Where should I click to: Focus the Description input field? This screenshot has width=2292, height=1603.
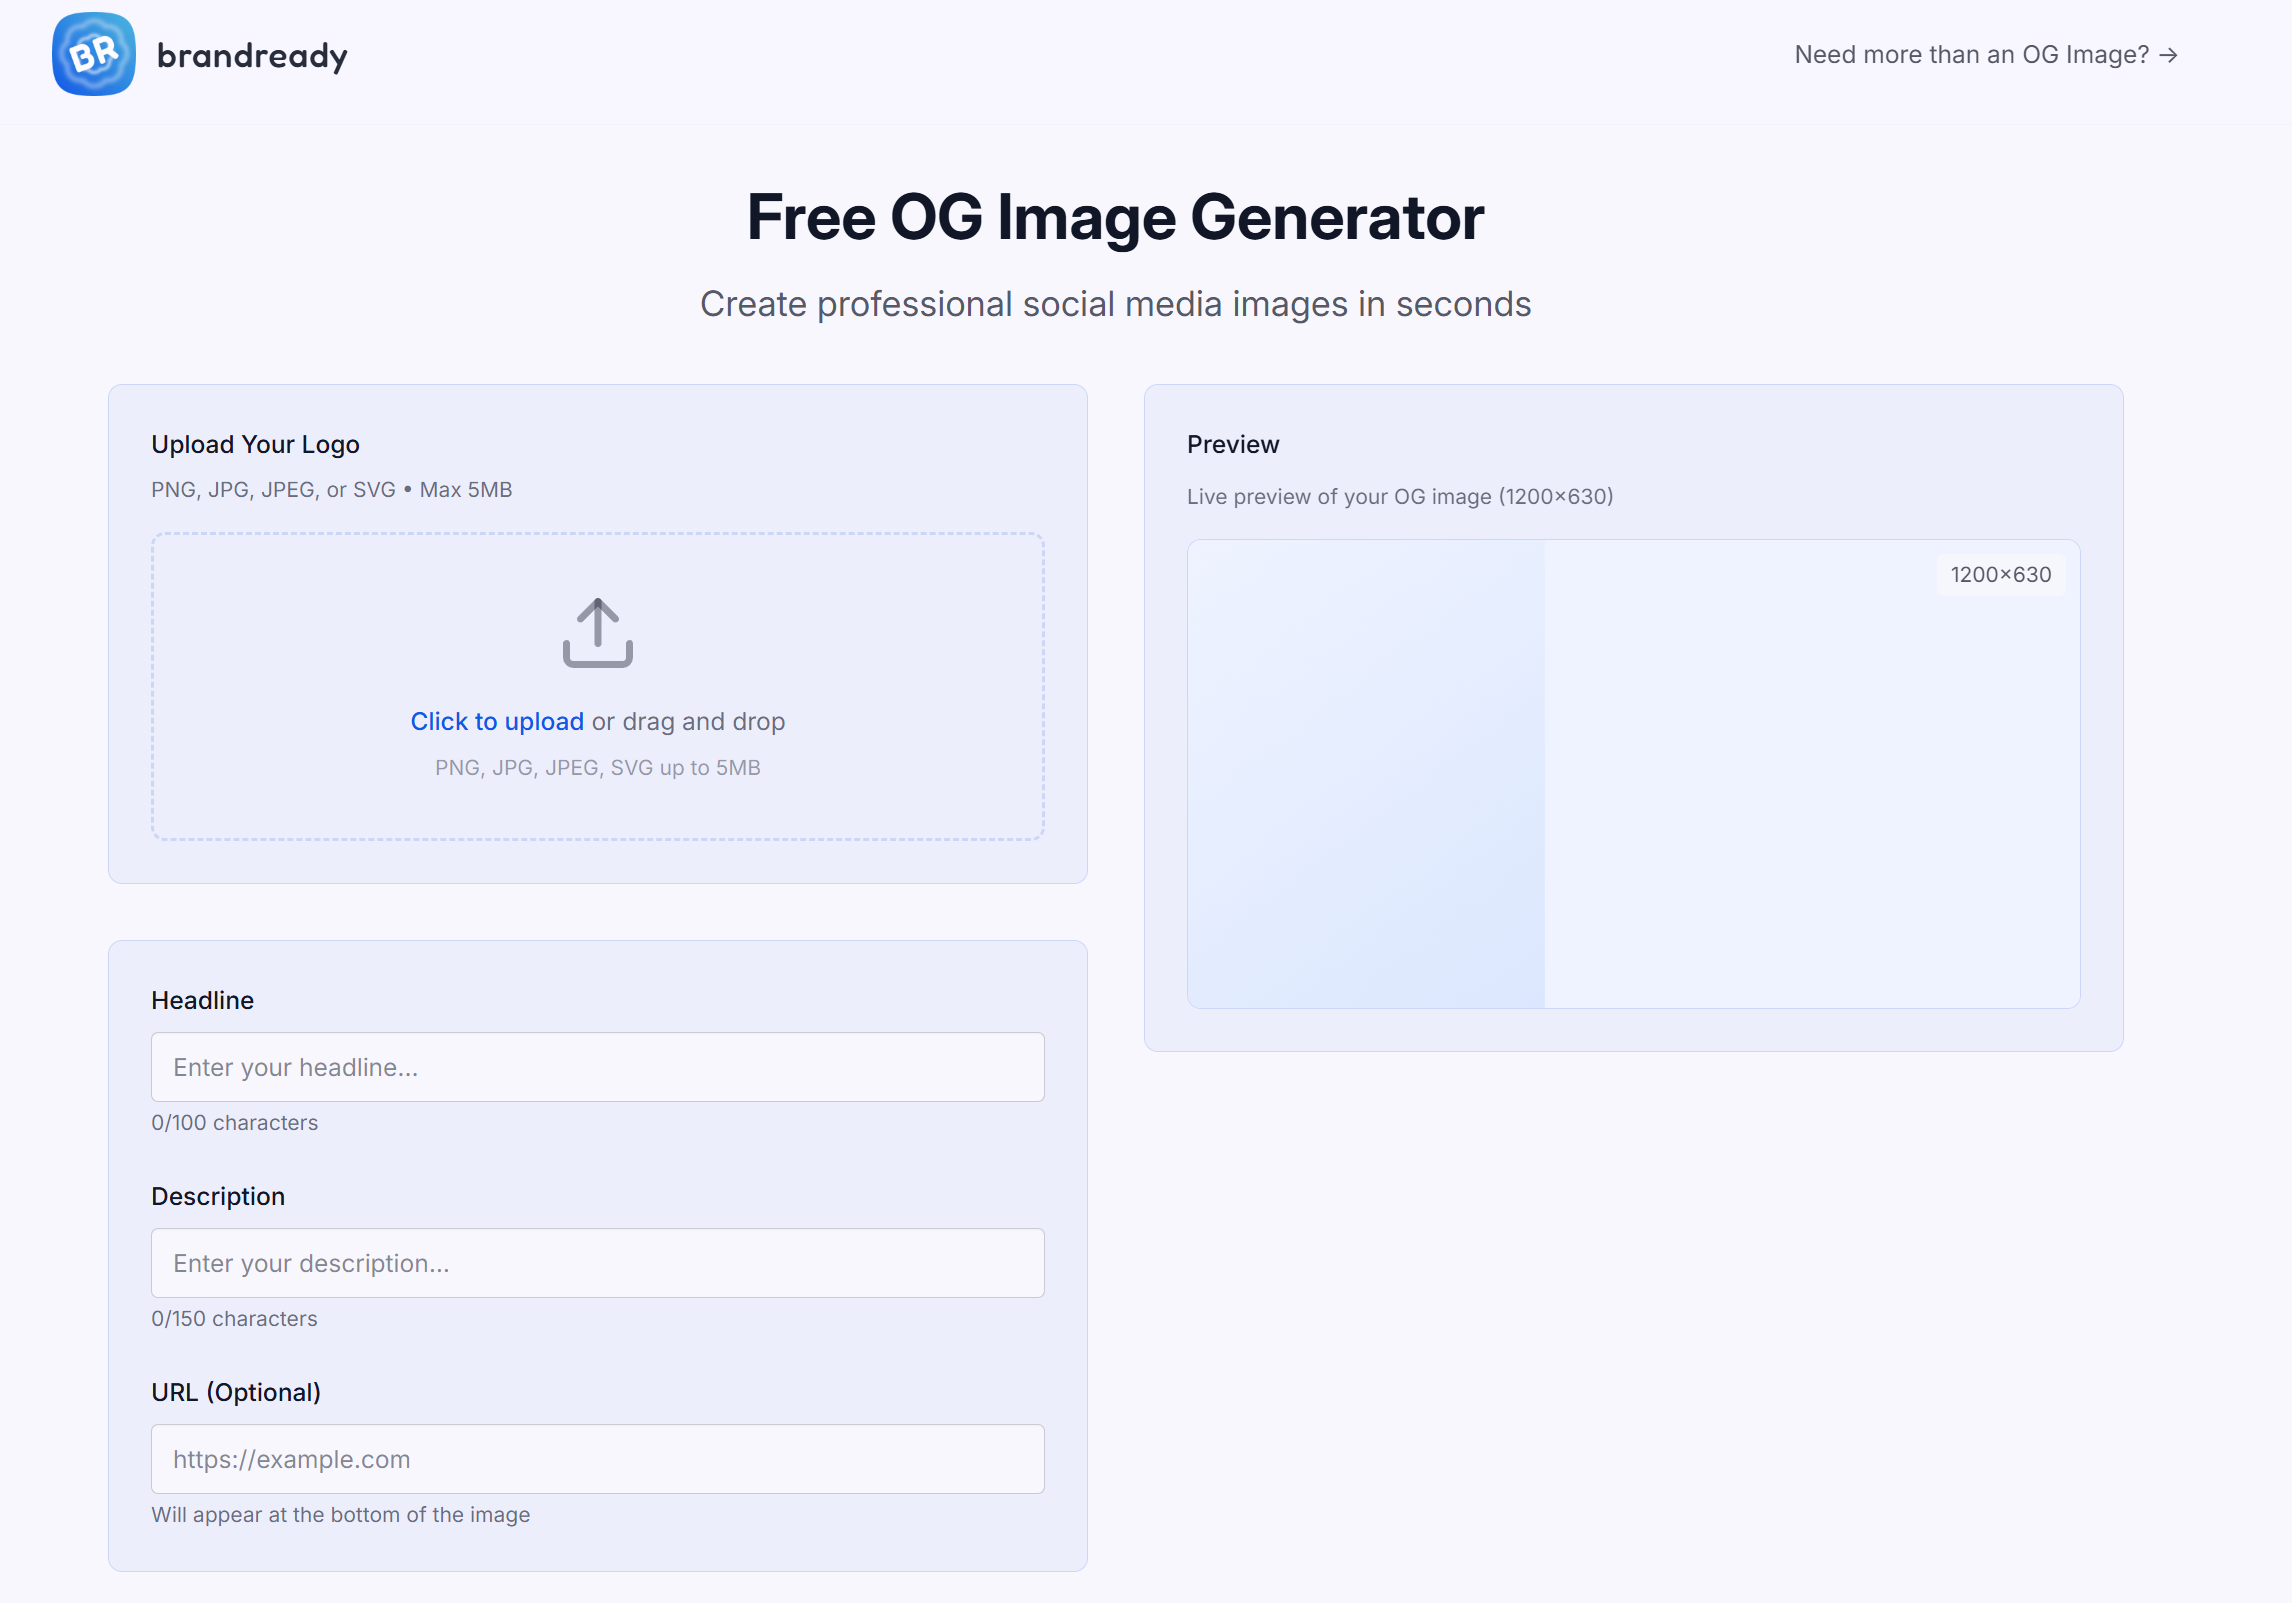coord(597,1263)
